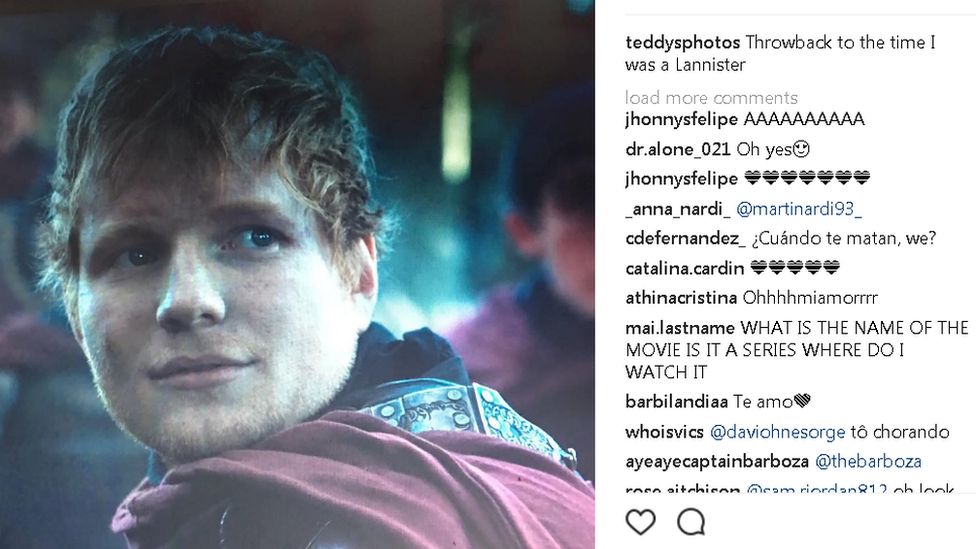
Task: Go to catalina.cardin's profile
Action: (684, 268)
